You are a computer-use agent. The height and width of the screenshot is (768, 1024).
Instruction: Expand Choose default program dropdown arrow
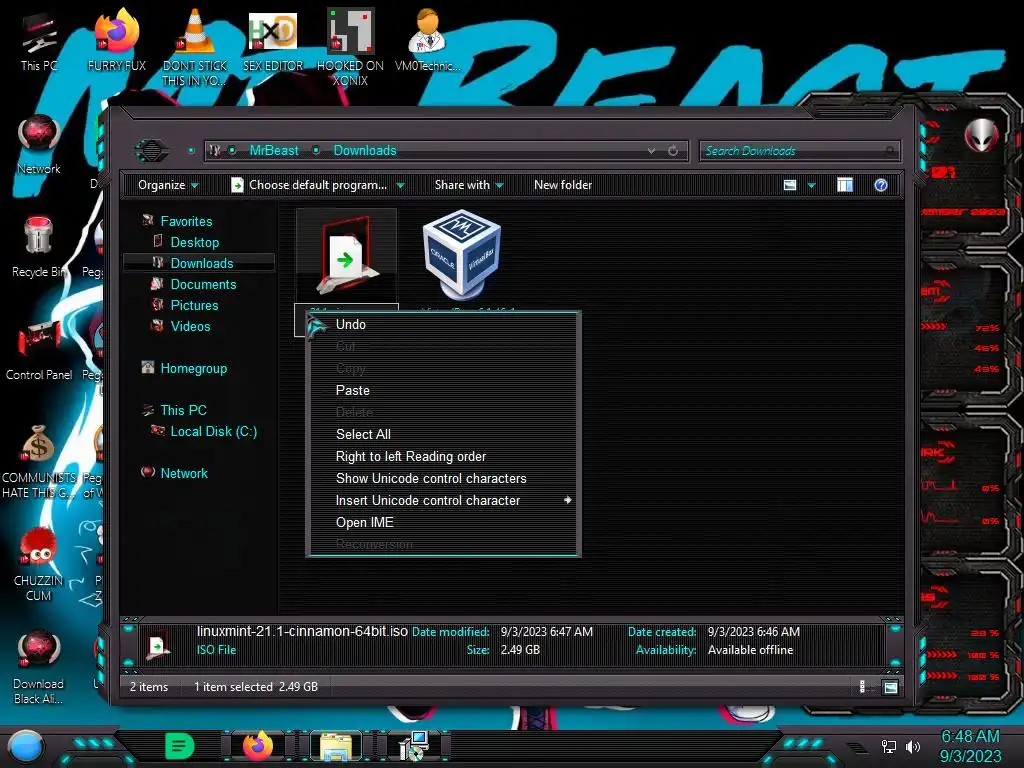pos(400,185)
